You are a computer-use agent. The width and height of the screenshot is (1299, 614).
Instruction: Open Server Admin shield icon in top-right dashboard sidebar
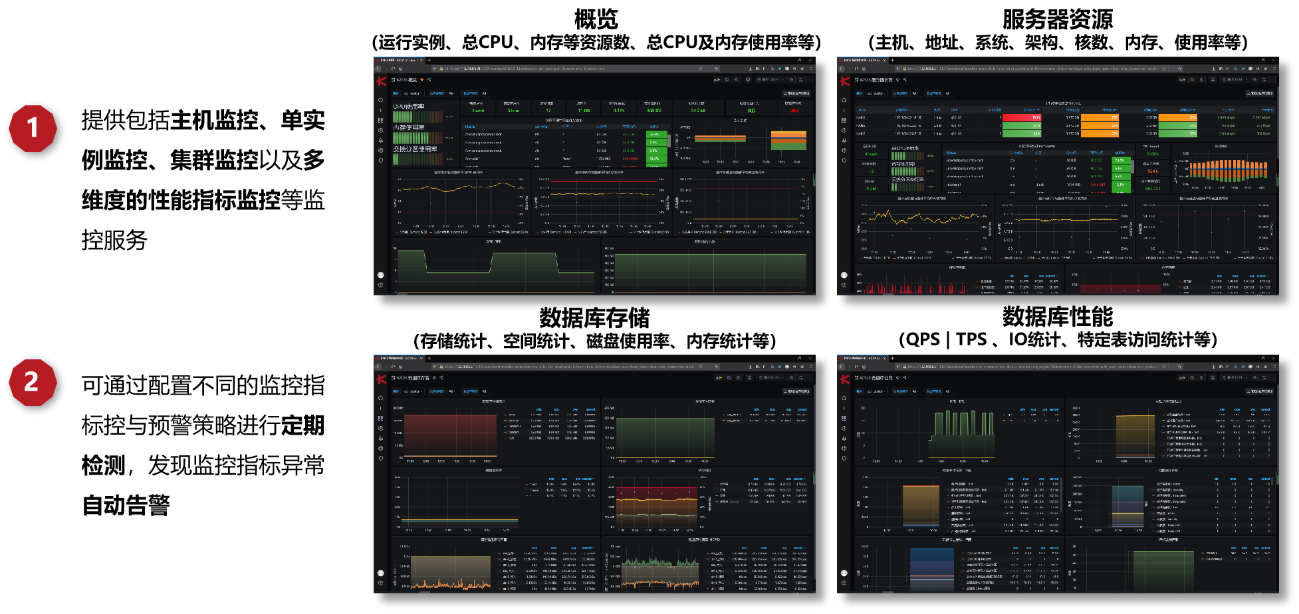844,160
